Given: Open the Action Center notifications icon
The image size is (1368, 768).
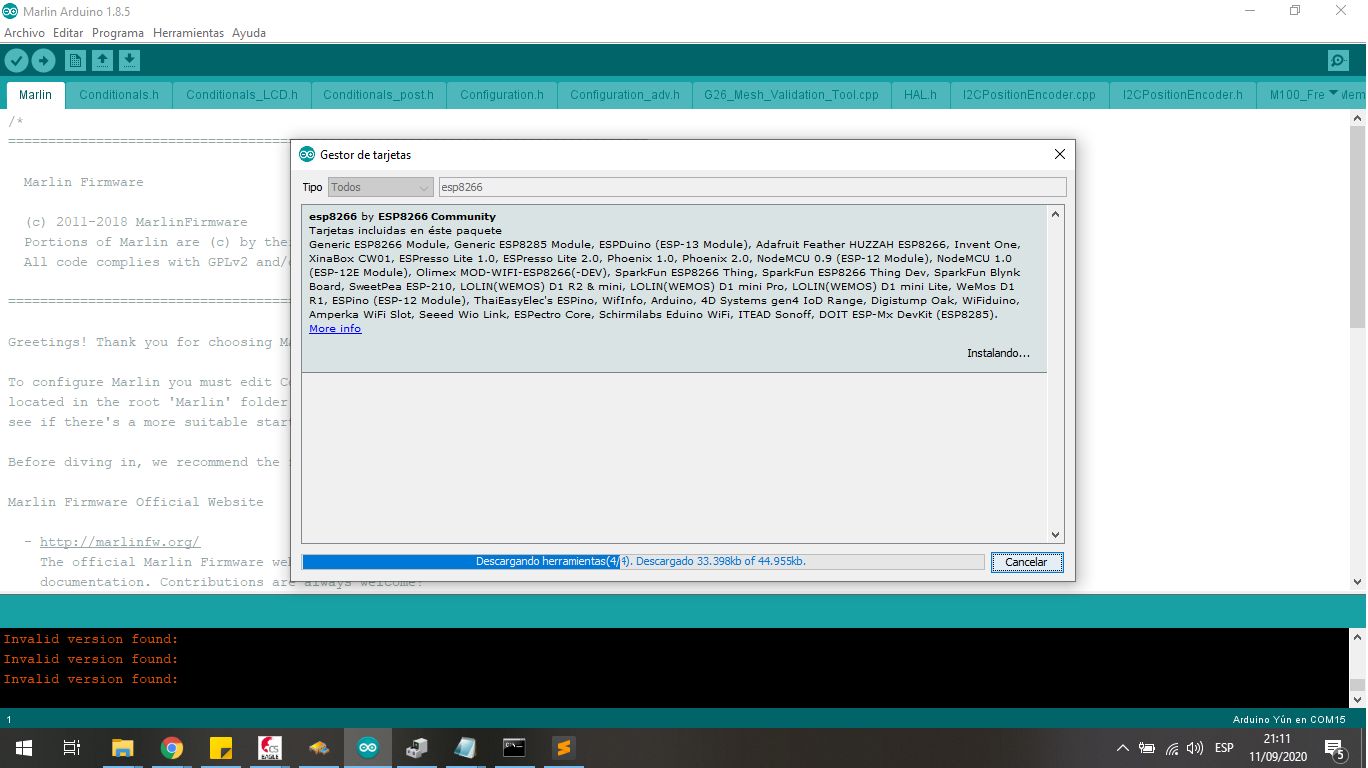Looking at the screenshot, I should click(1333, 748).
